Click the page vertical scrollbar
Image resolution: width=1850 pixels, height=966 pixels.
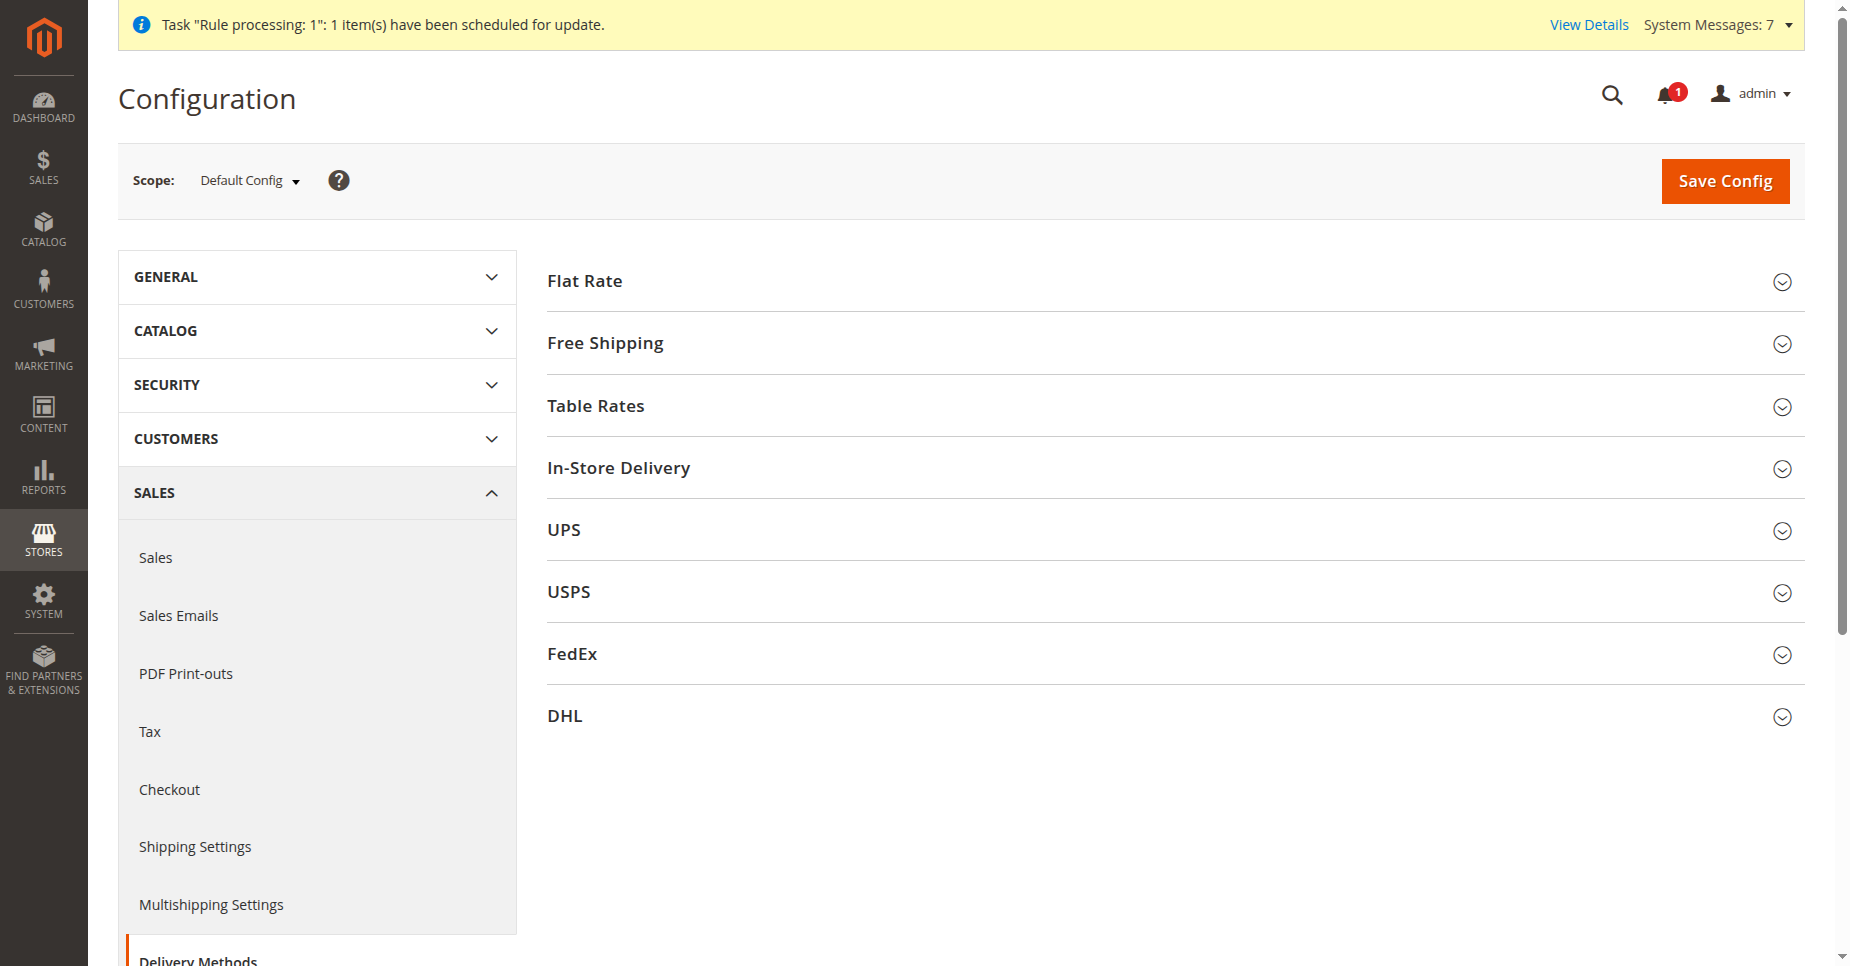(x=1842, y=326)
